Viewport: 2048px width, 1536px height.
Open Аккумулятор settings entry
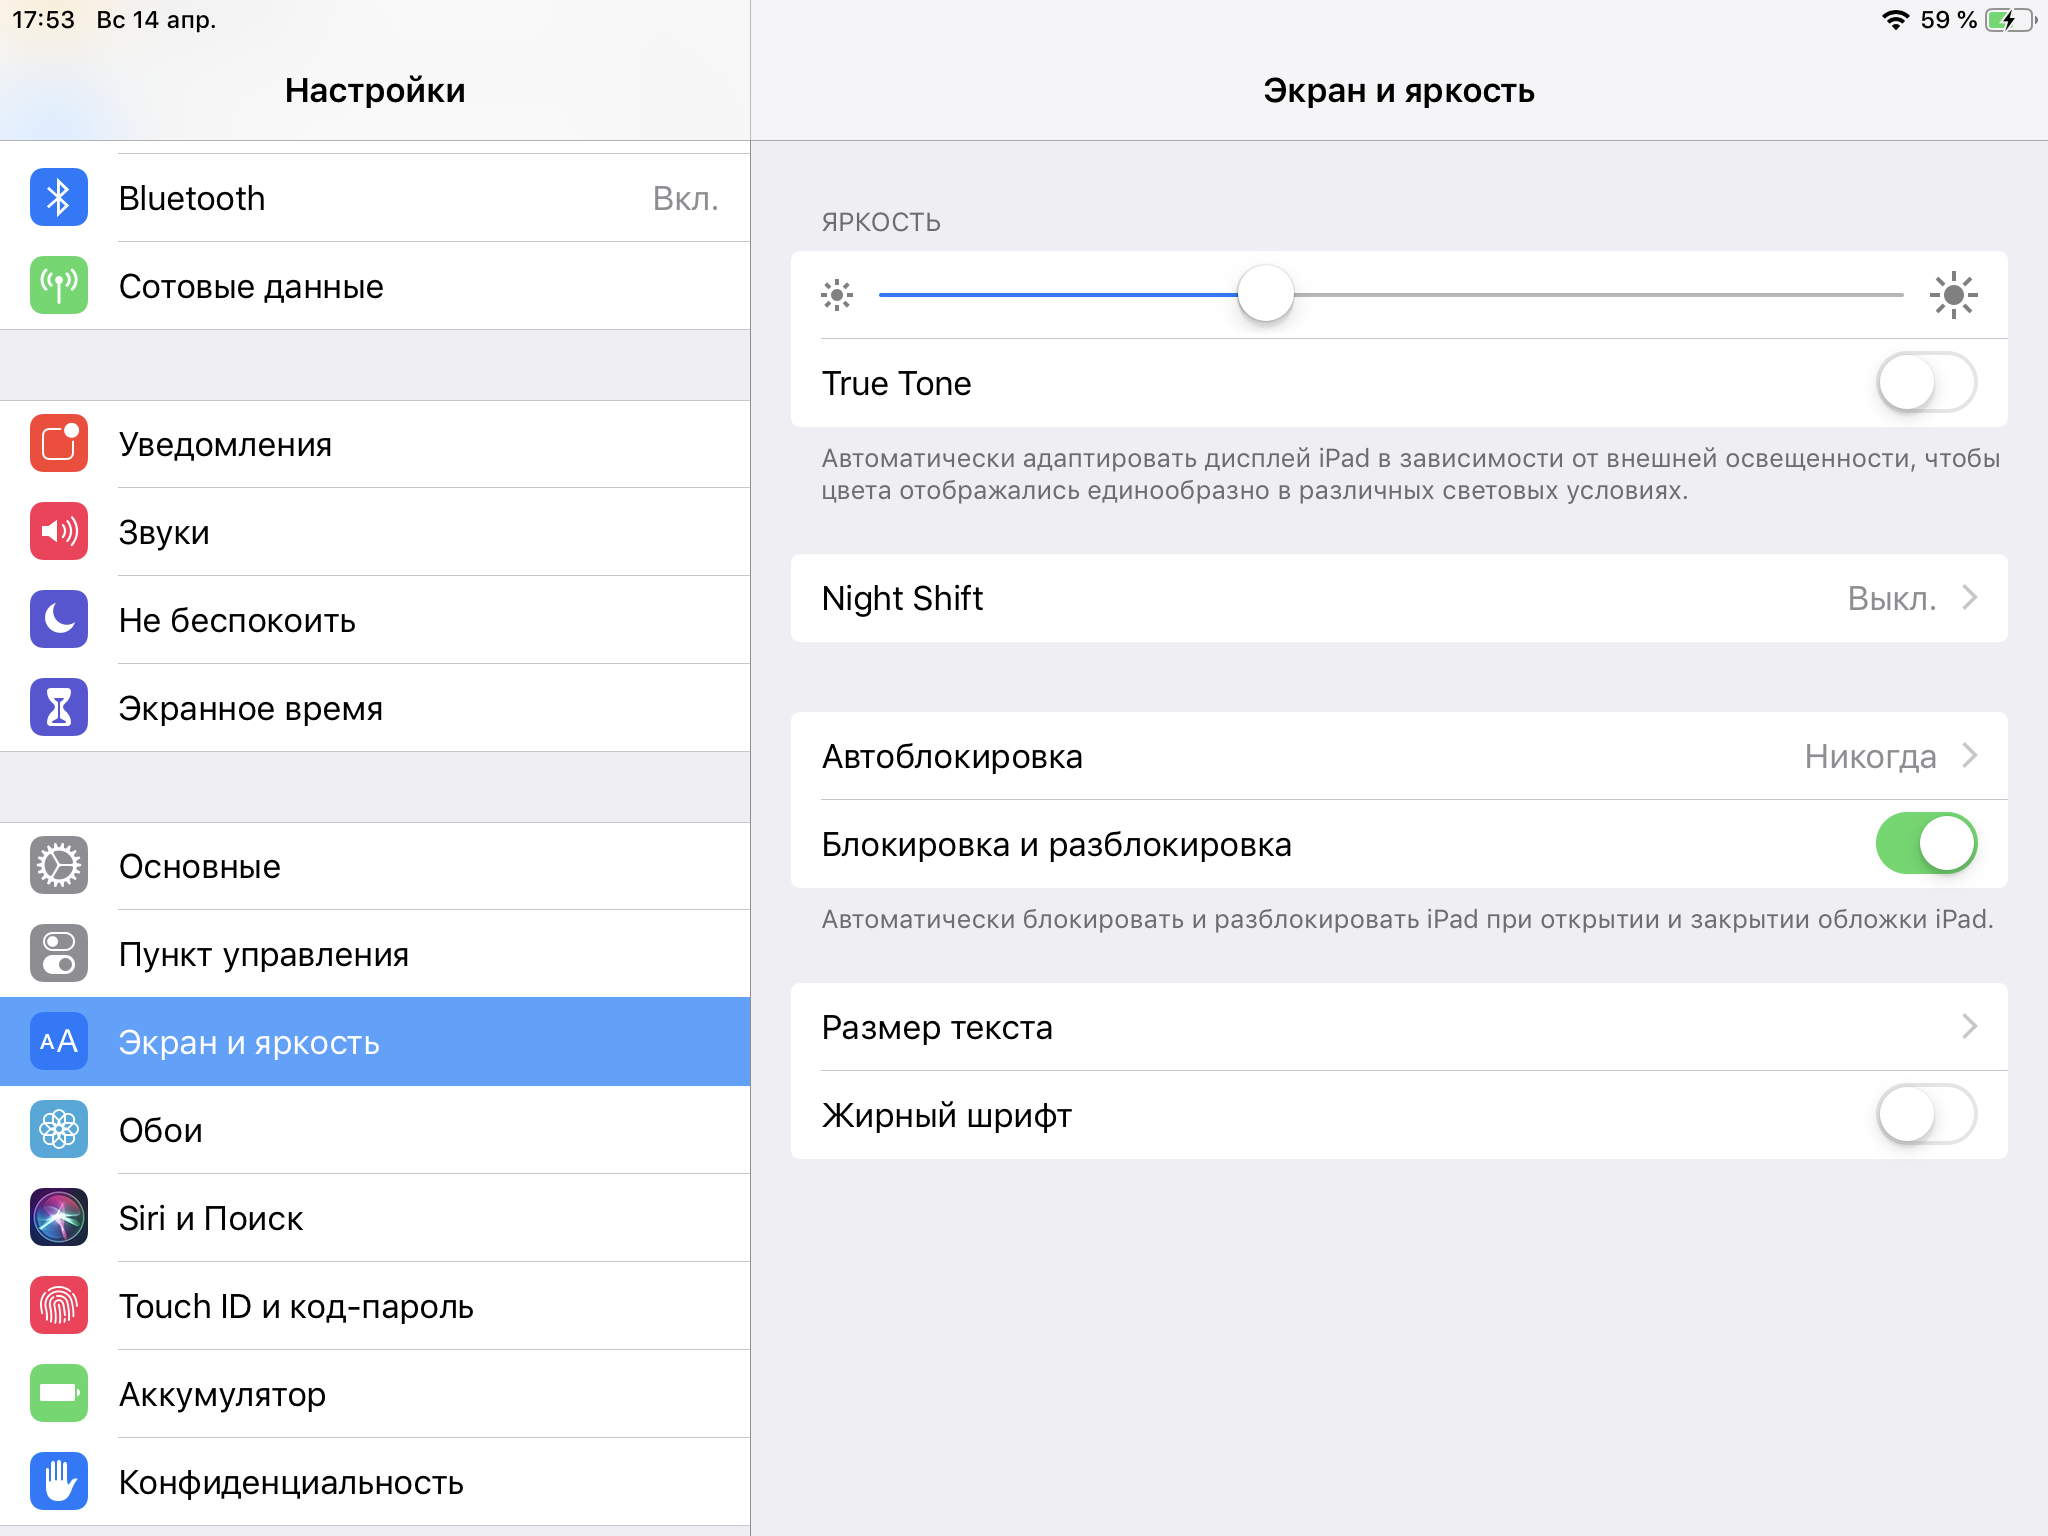pyautogui.click(x=222, y=1394)
